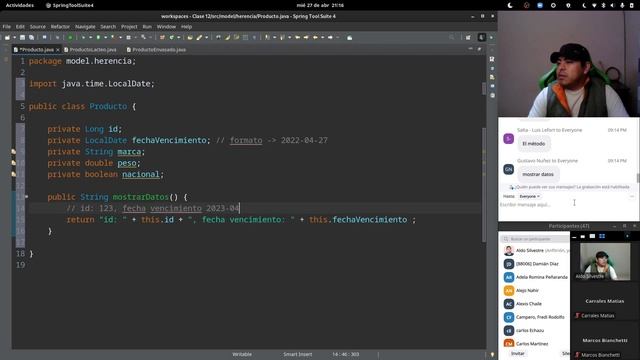Open the Everyone recipient dropdown in chat
Image resolution: width=640 pixels, height=360 pixels.
point(529,196)
